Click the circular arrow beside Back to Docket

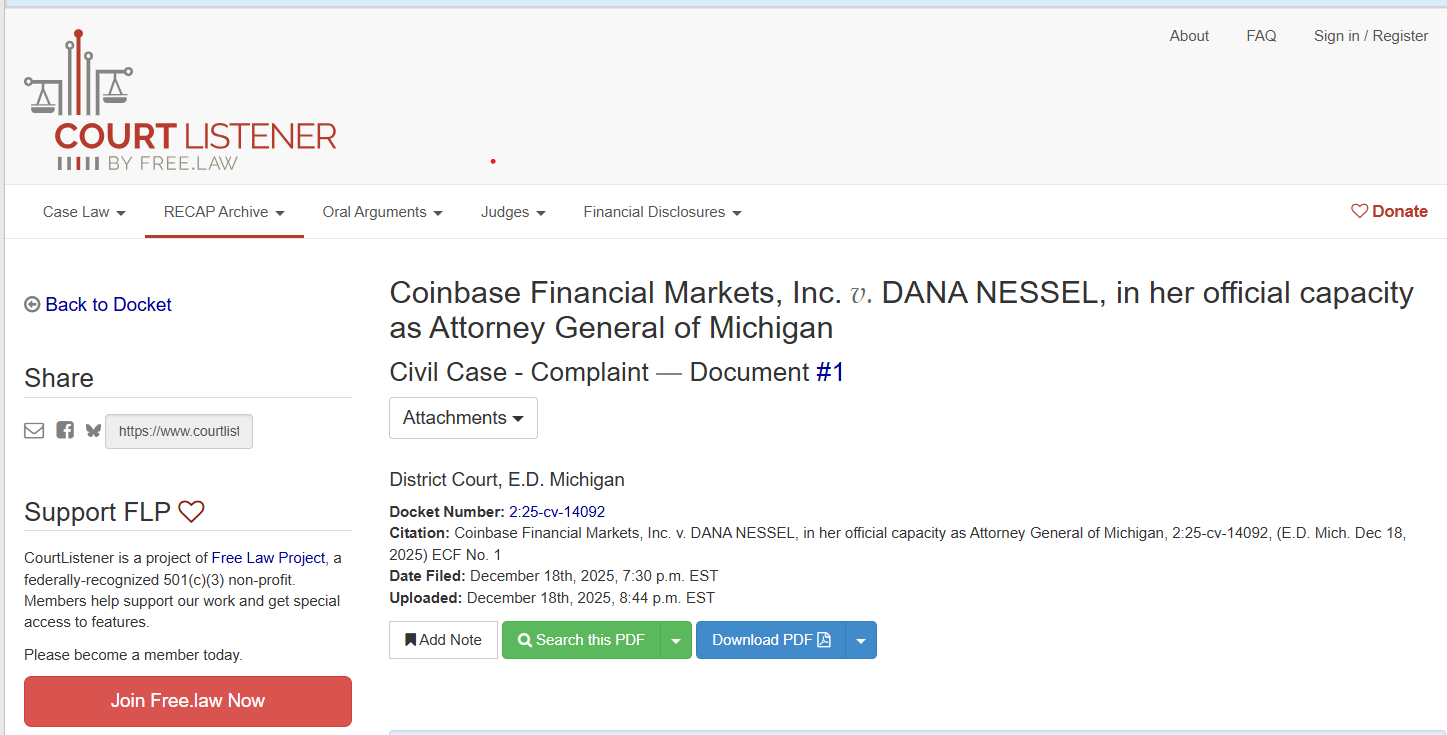[31, 303]
